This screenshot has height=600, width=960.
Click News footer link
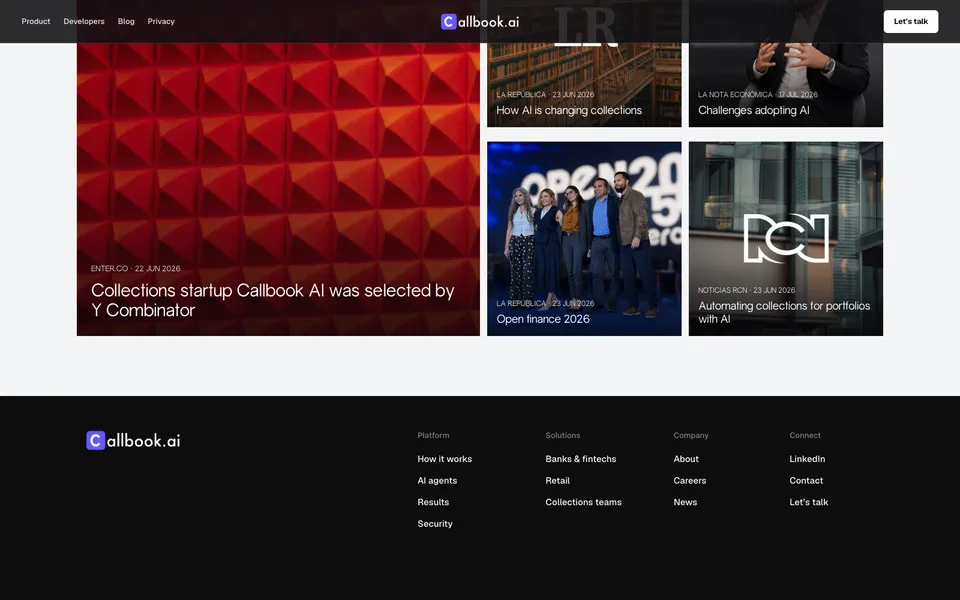point(684,502)
